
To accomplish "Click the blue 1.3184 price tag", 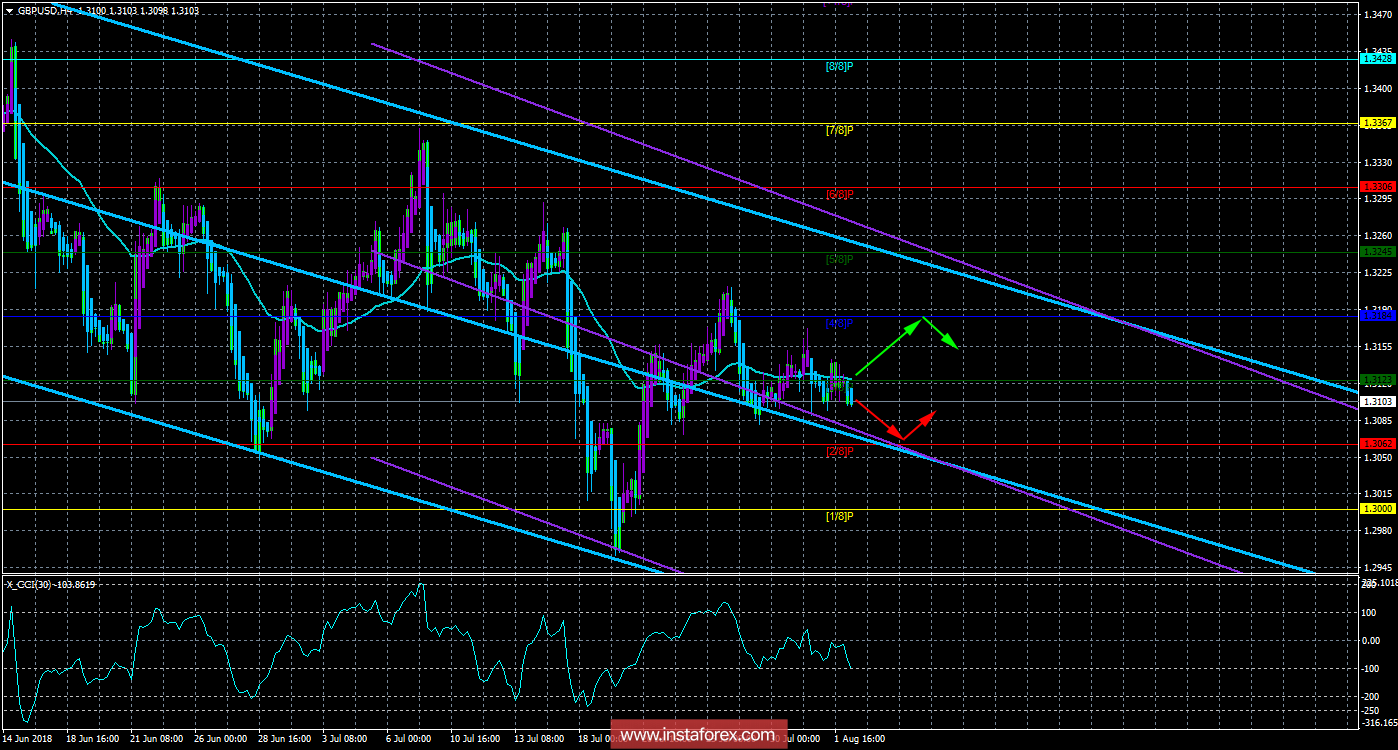I will pyautogui.click(x=1378, y=316).
